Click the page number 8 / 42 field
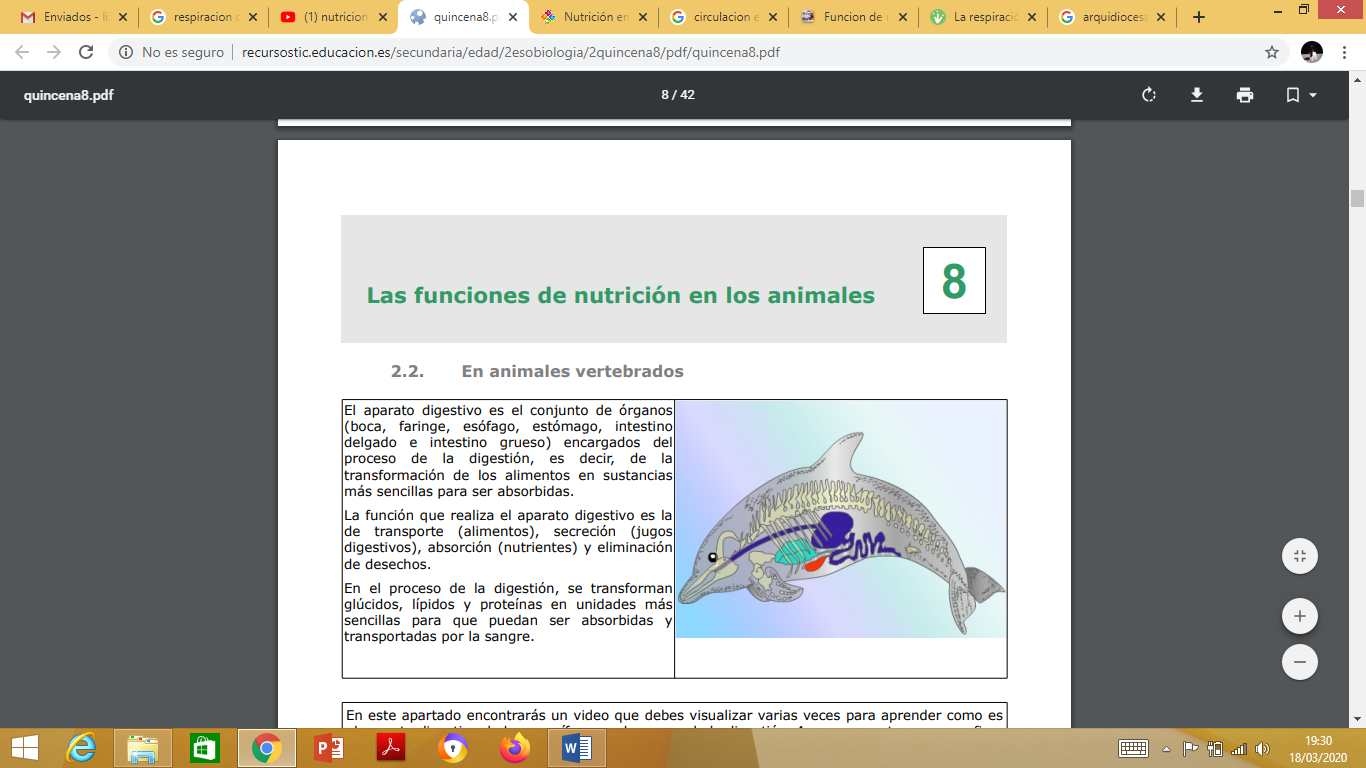This screenshot has height=768, width=1366. coord(678,95)
